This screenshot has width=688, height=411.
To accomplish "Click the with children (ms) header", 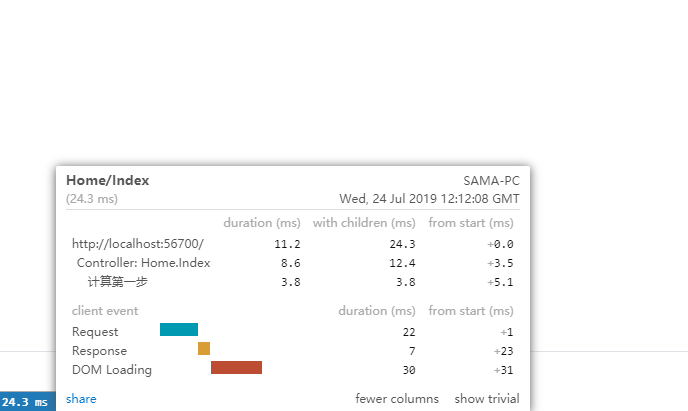I will 364,223.
